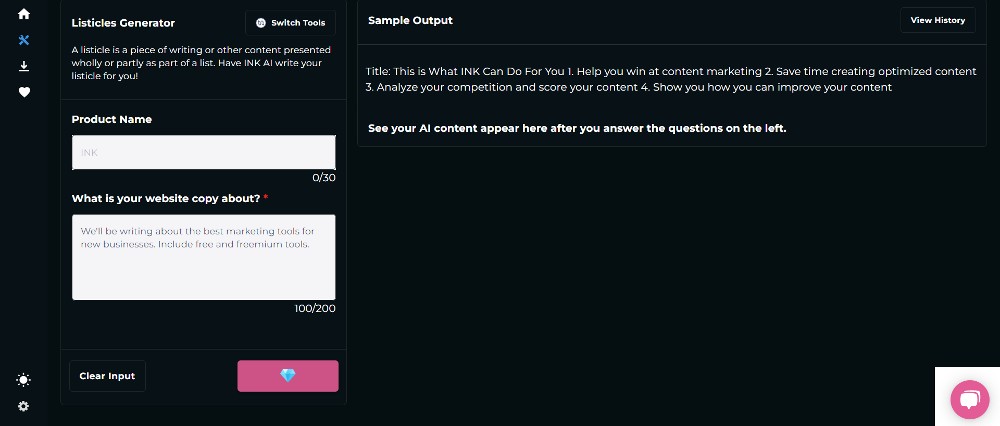Click the Listicles Generator heading
Viewport: 1000px width, 426px height.
123,23
